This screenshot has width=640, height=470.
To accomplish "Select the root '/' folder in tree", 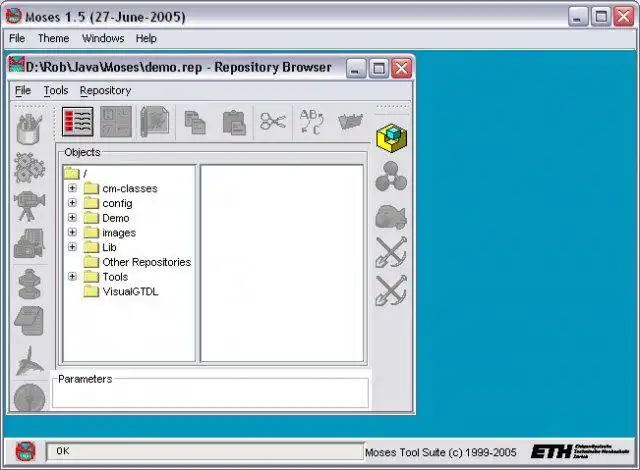I will (x=76, y=174).
